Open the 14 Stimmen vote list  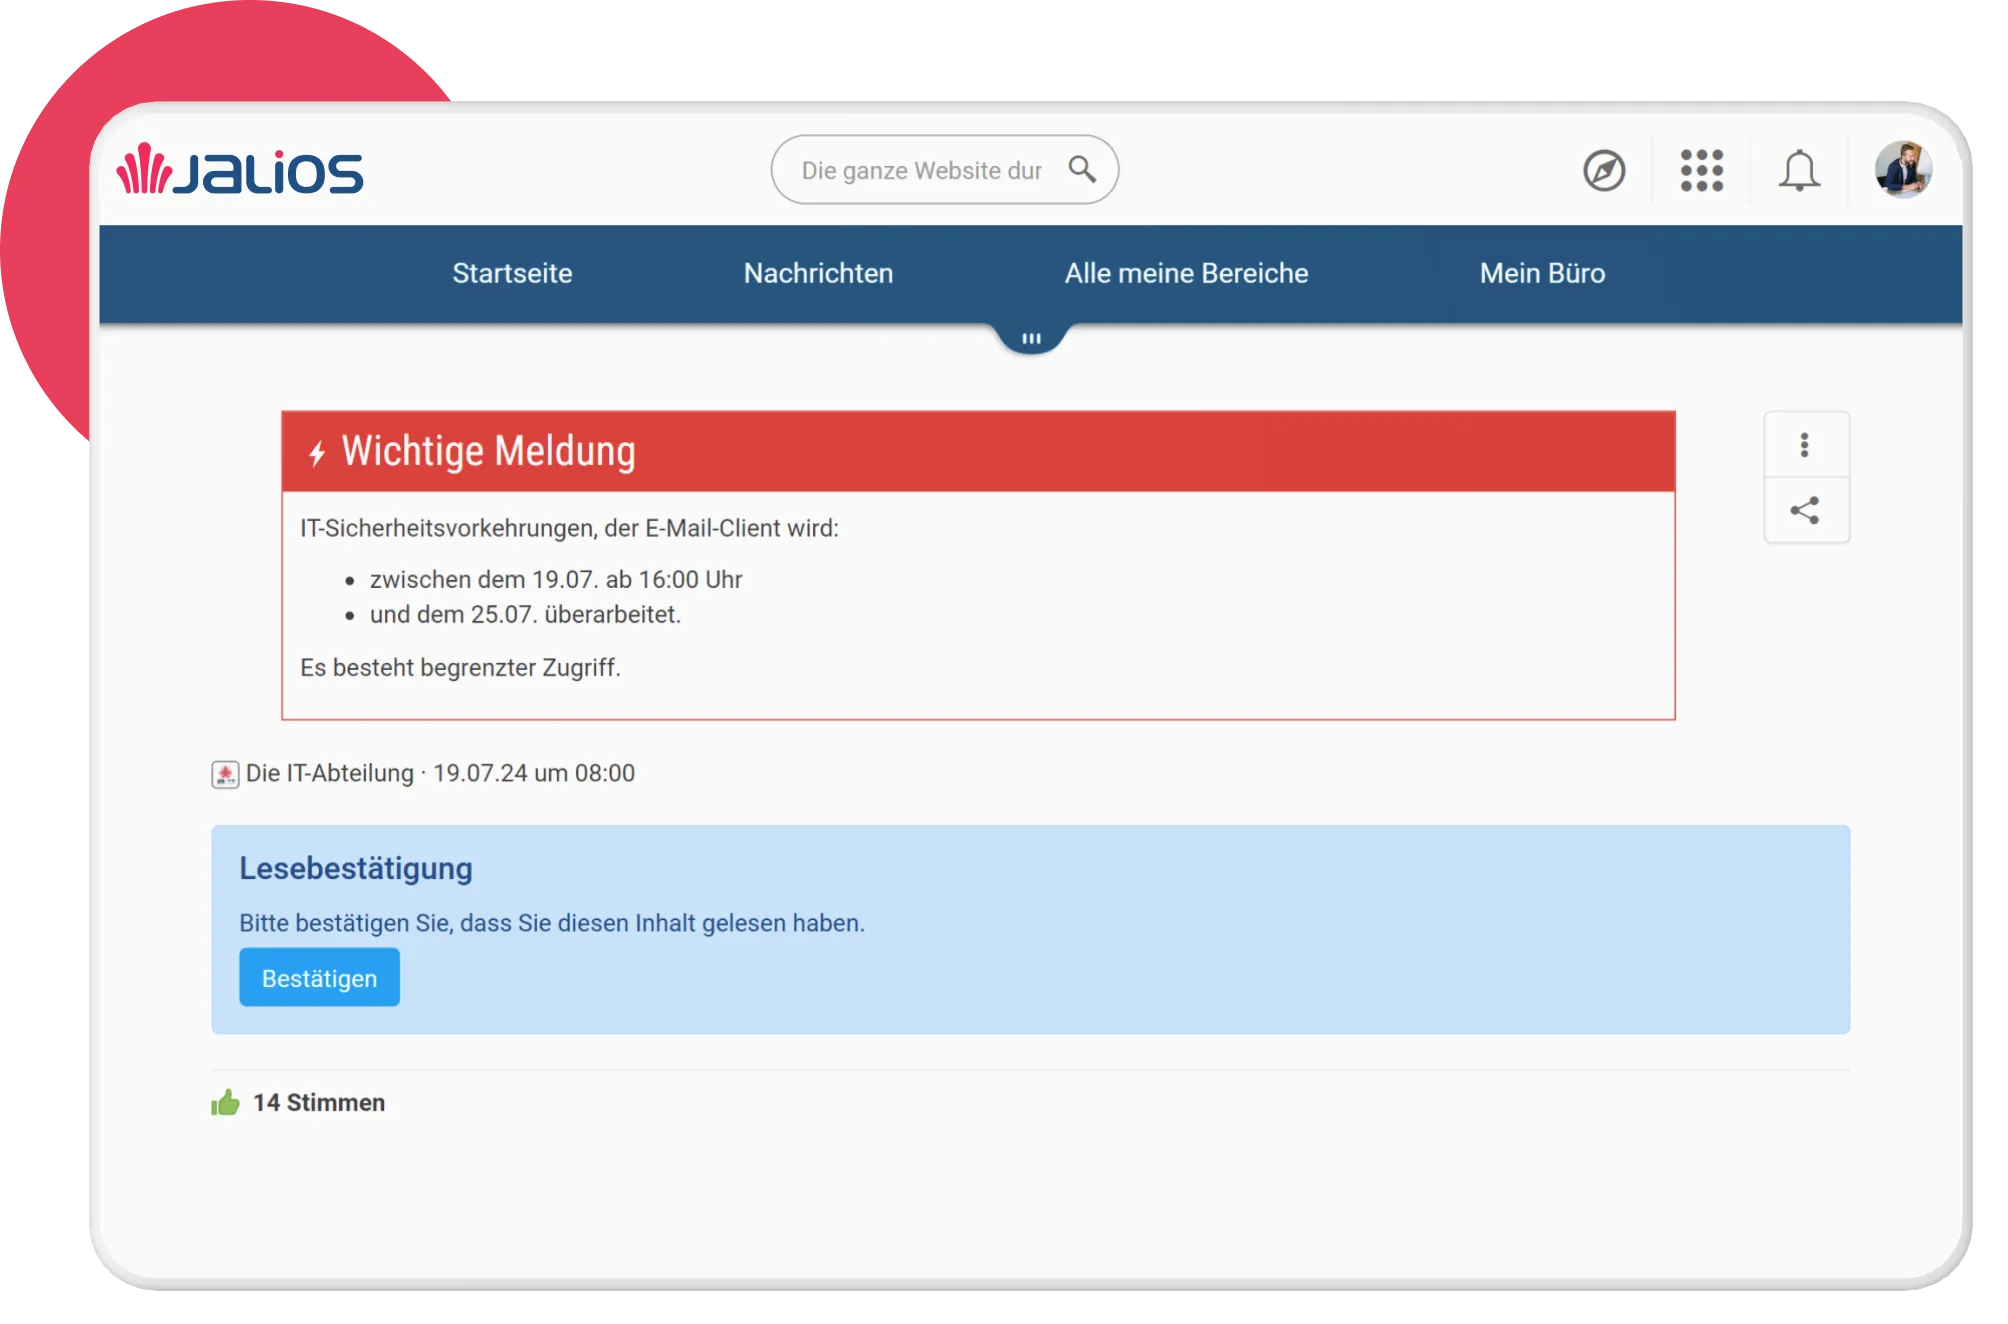click(x=319, y=1102)
